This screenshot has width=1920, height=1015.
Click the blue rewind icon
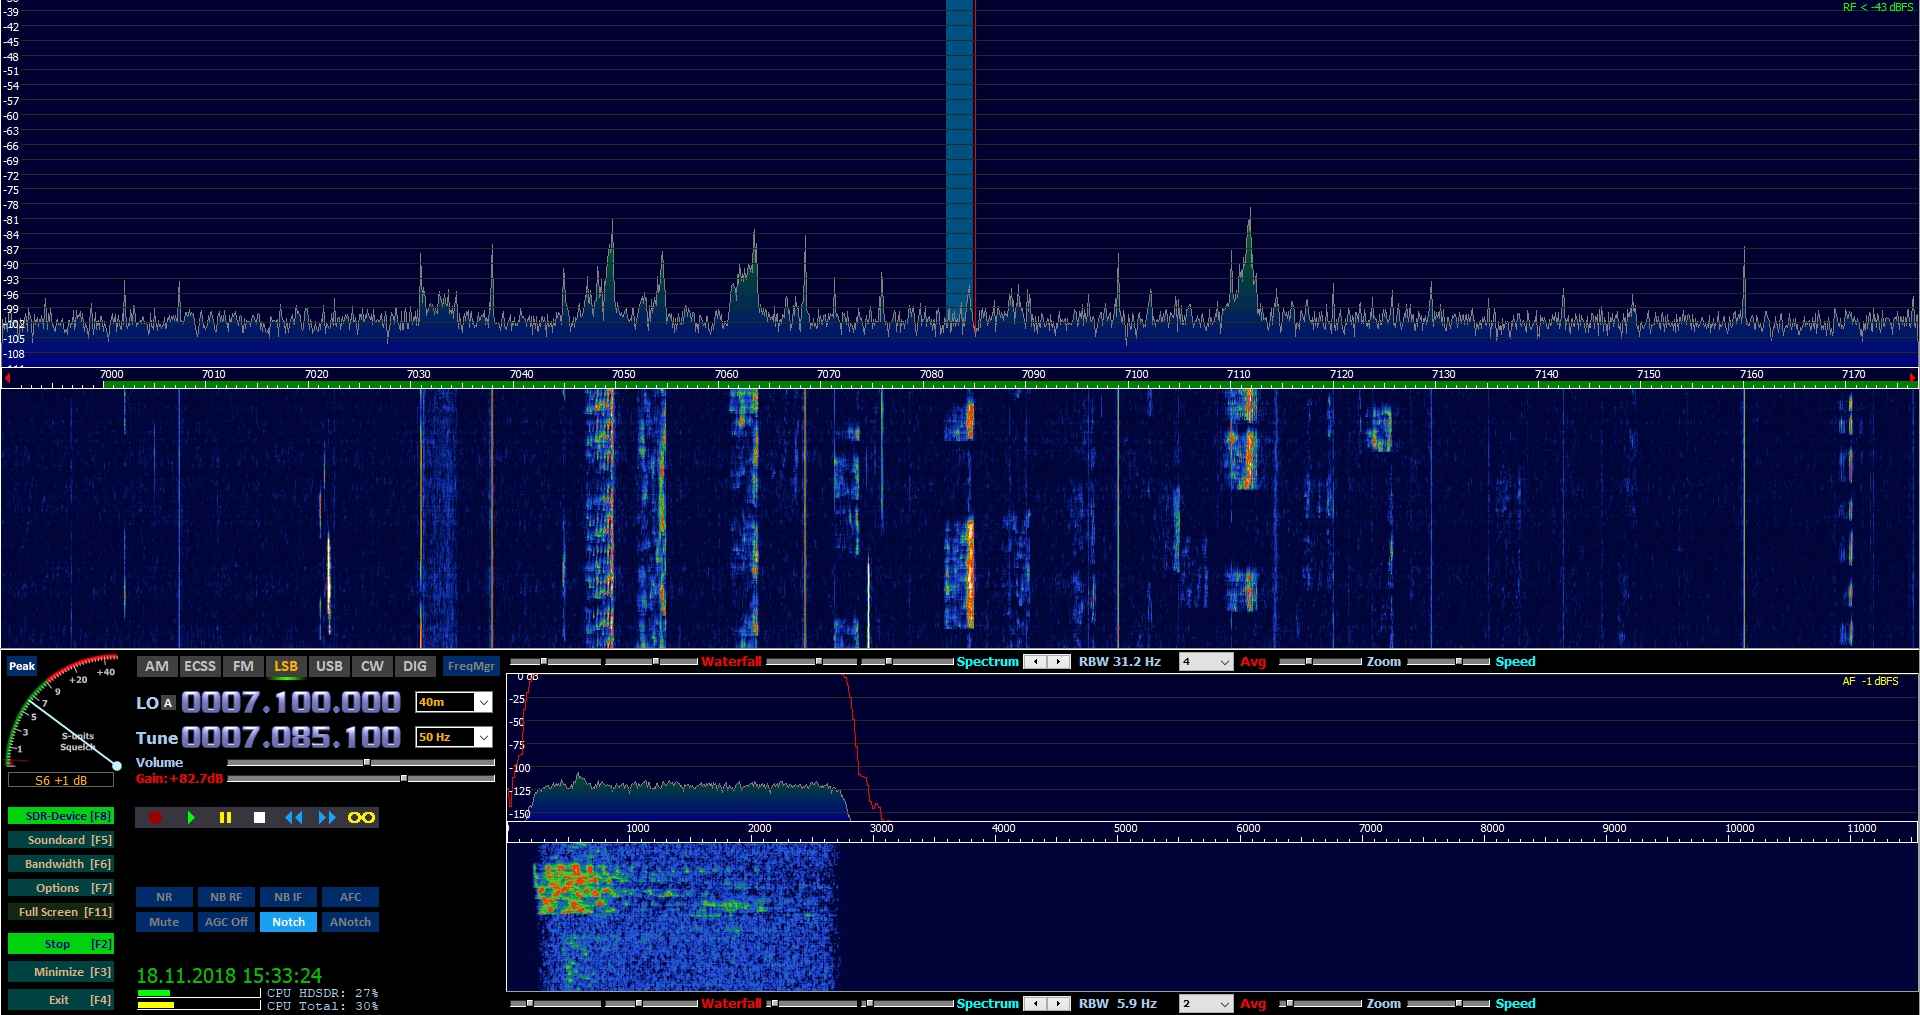(x=293, y=818)
